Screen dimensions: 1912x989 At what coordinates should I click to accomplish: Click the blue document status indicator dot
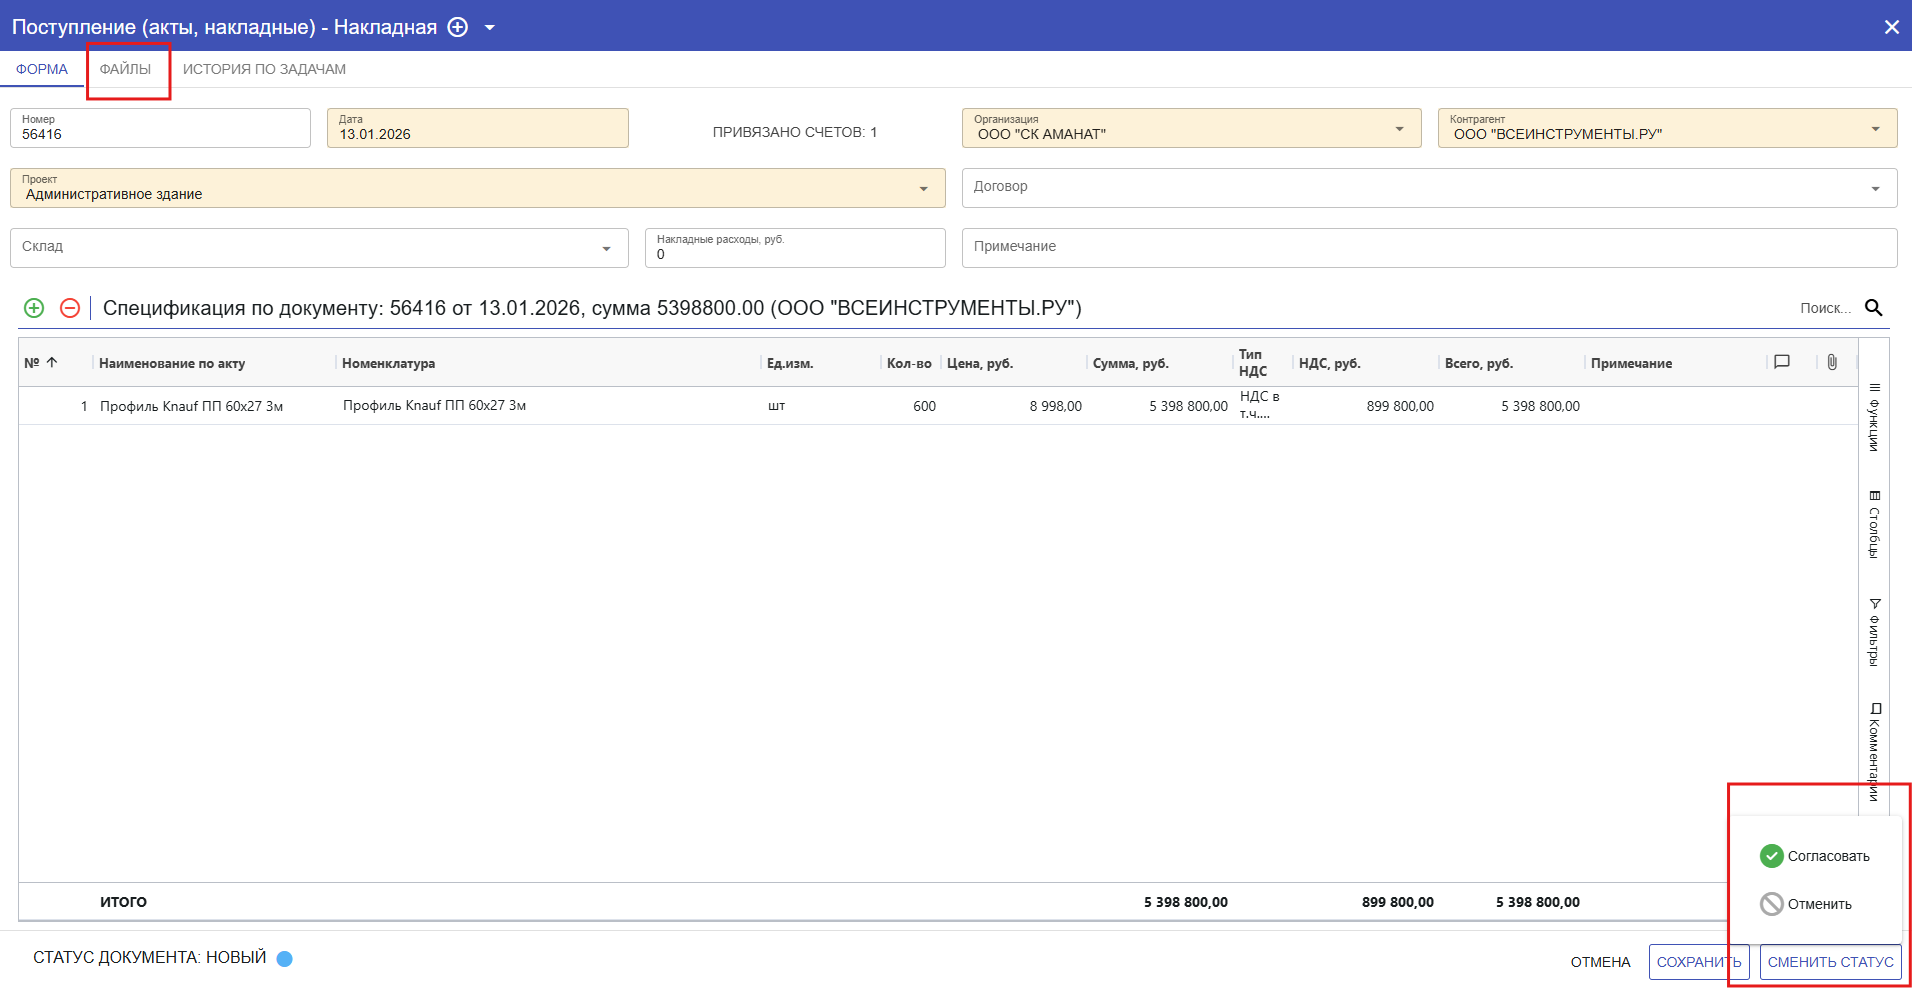284,959
